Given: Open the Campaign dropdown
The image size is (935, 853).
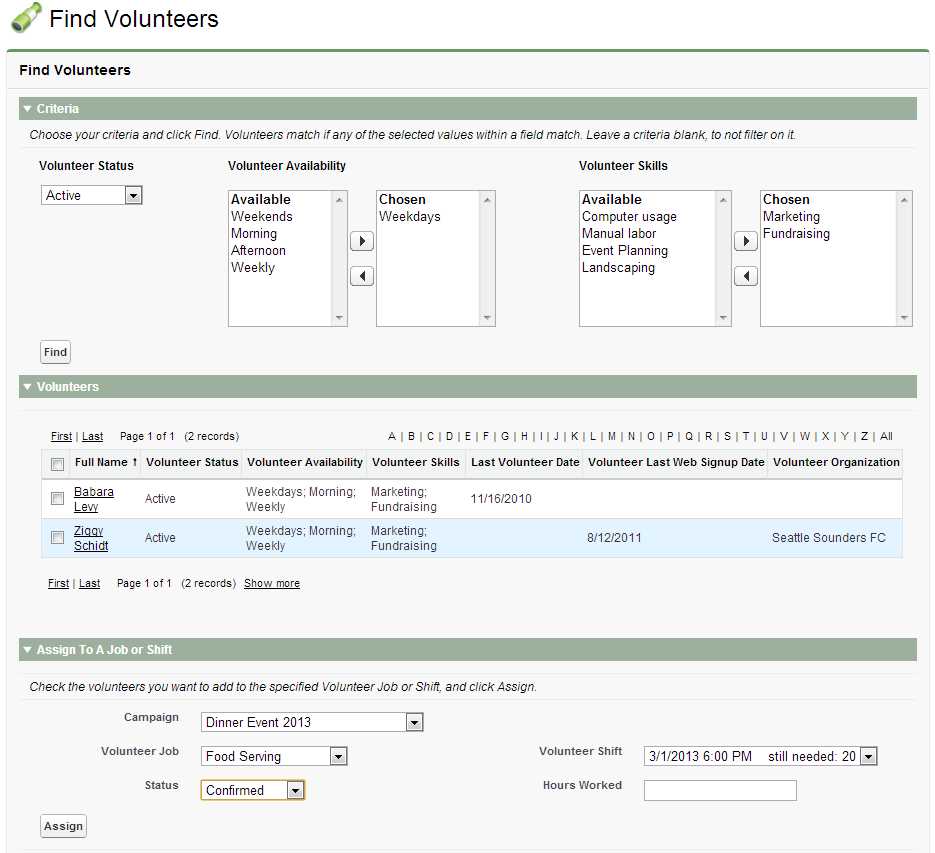Looking at the screenshot, I should click(313, 722).
